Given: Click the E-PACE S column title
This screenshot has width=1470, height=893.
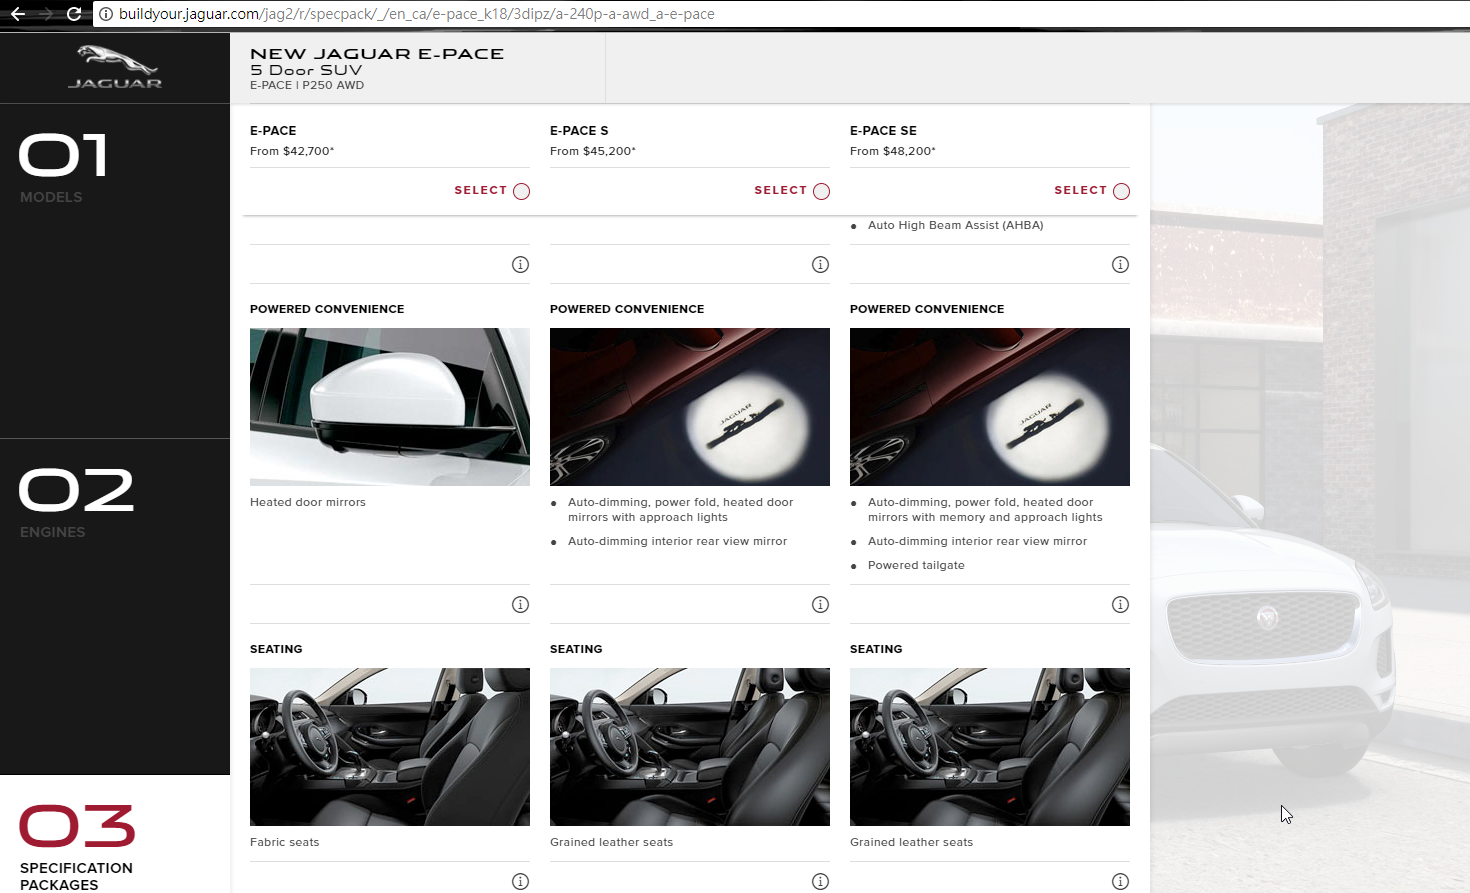Looking at the screenshot, I should coord(579,131).
